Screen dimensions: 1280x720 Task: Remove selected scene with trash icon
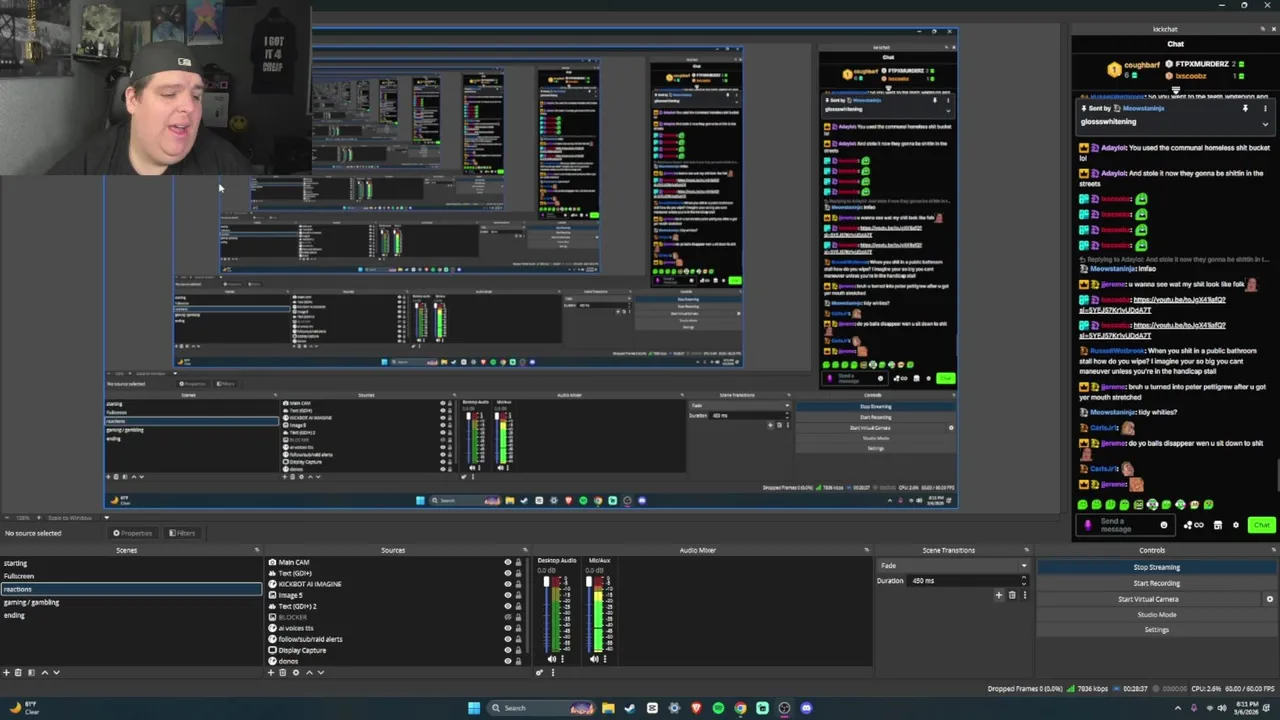click(x=18, y=672)
